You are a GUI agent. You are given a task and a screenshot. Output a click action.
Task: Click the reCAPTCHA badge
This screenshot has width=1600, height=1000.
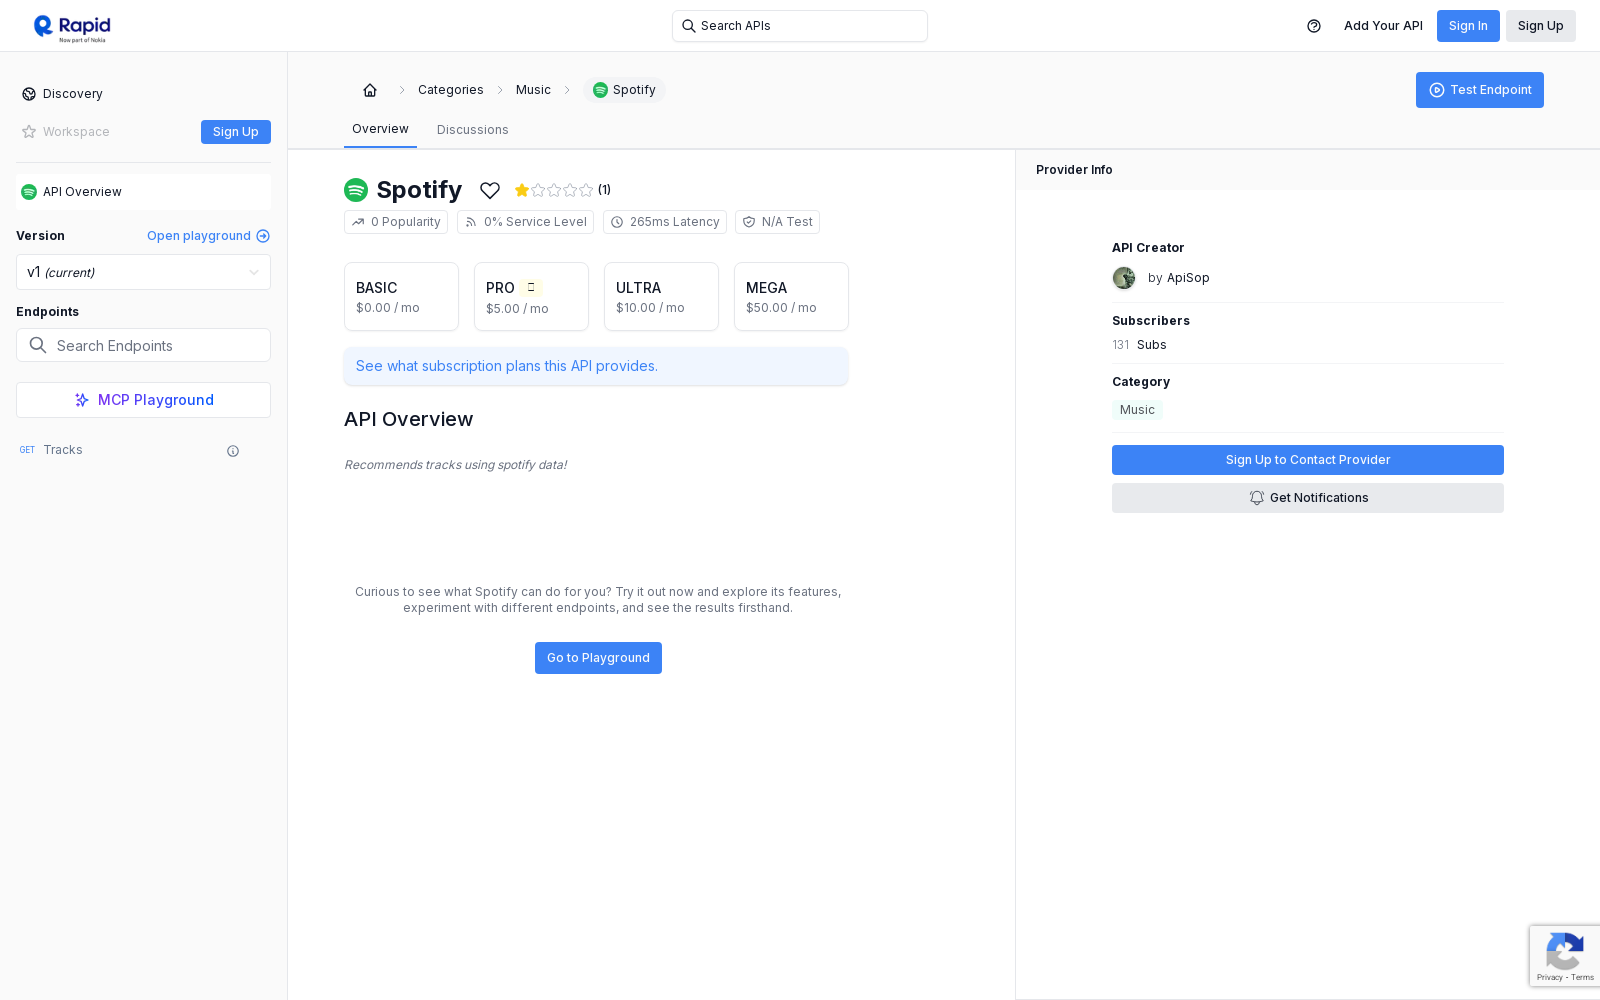[1564, 956]
